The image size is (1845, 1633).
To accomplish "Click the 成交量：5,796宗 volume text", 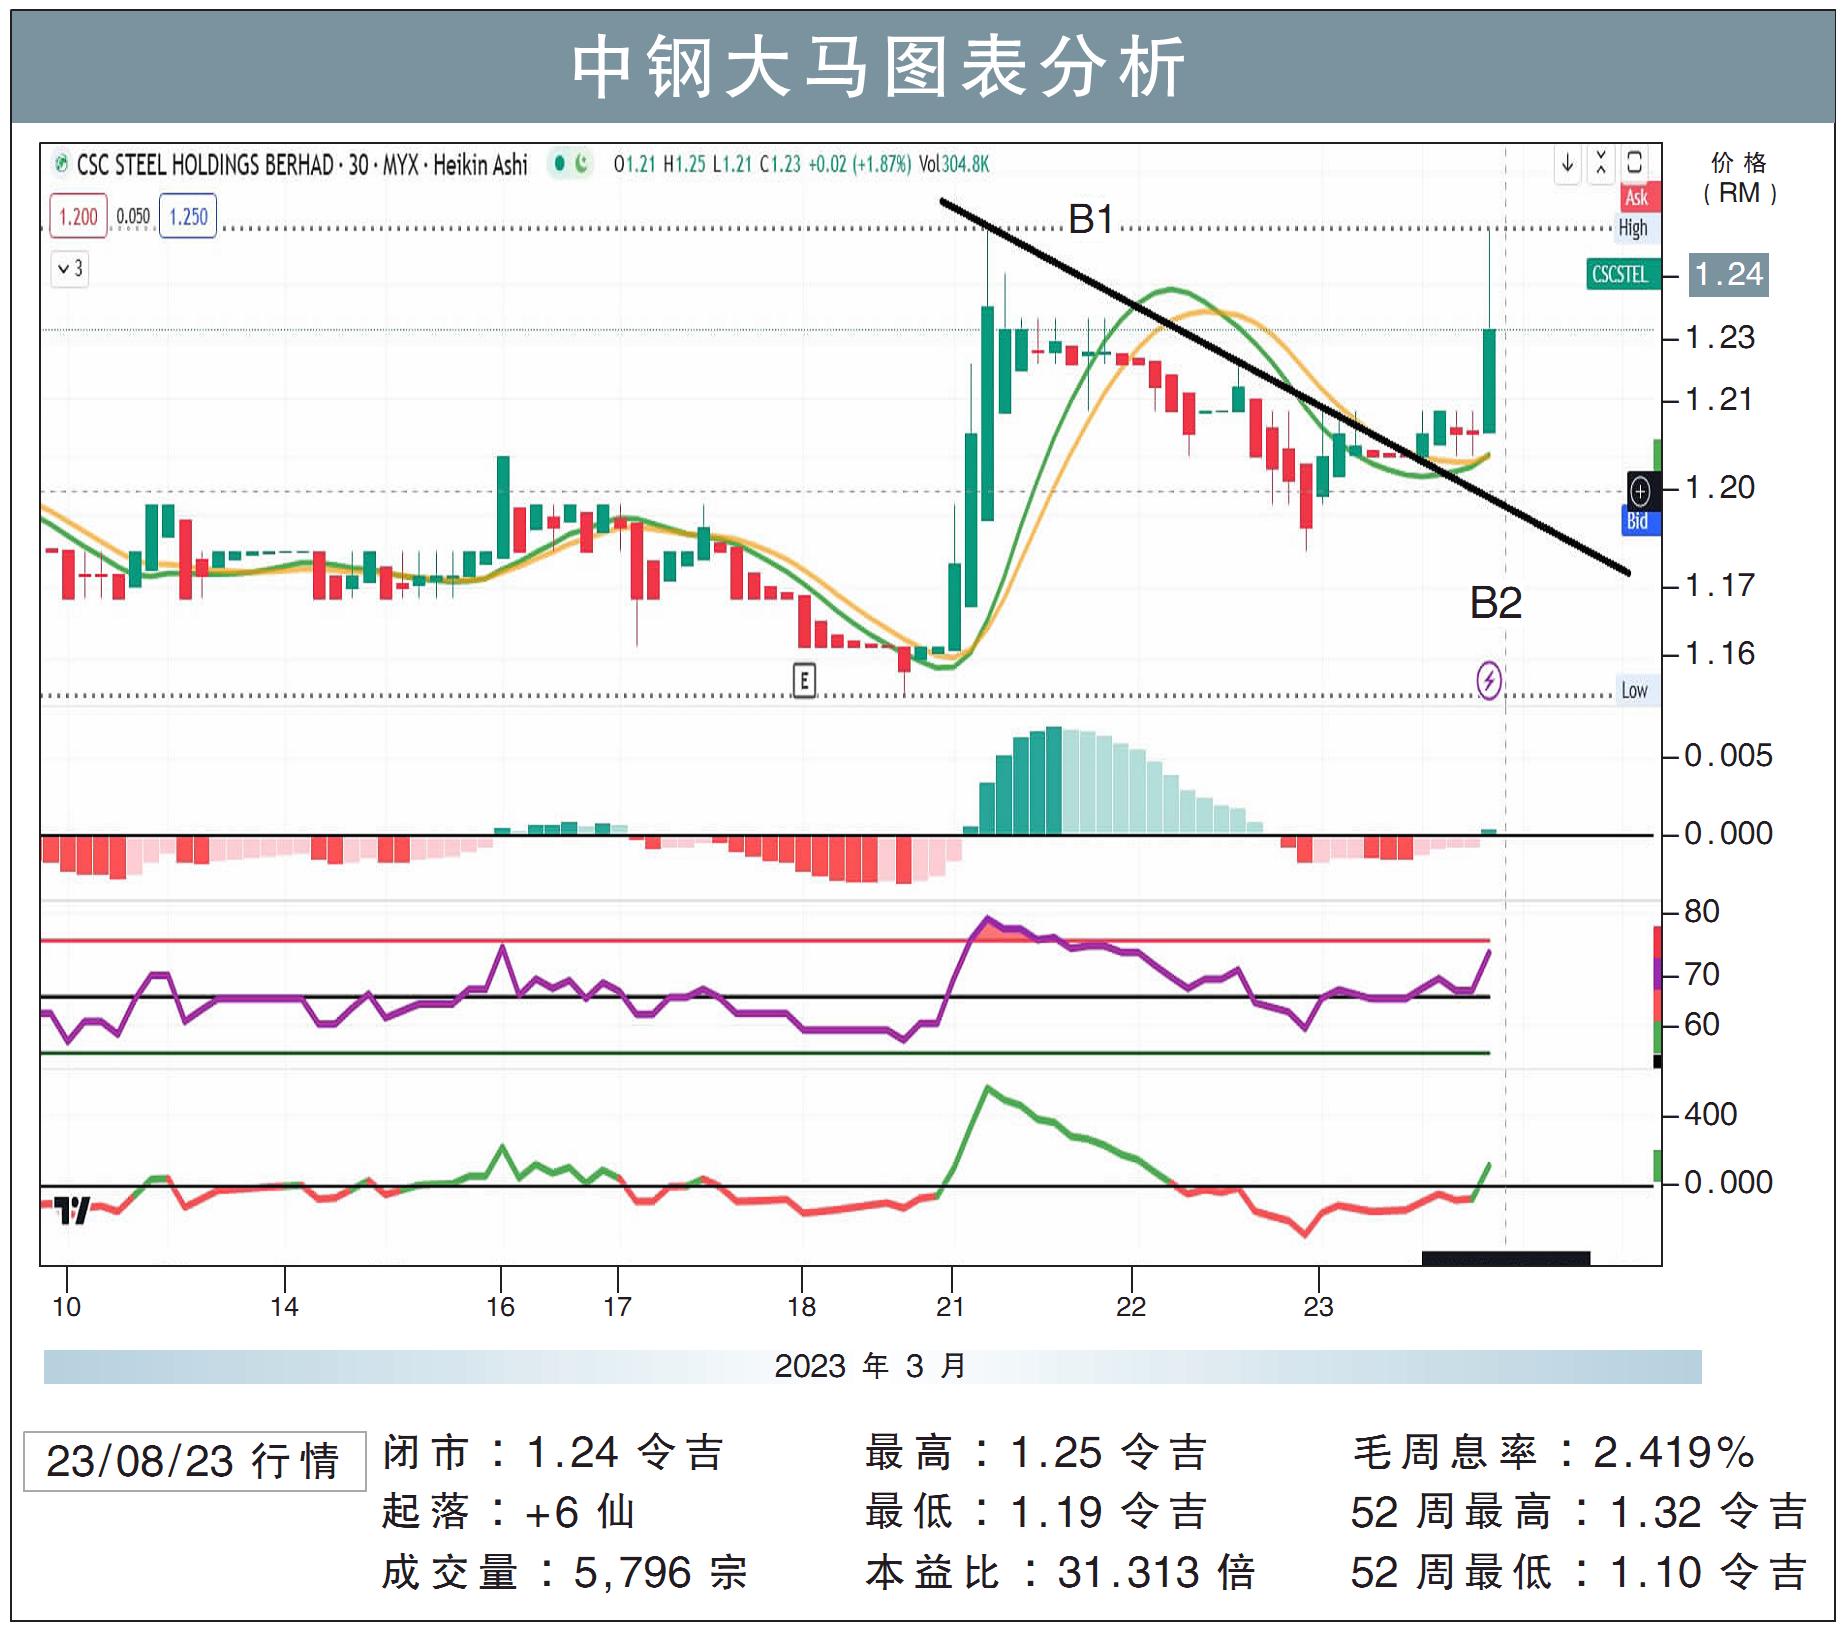I will (565, 1573).
